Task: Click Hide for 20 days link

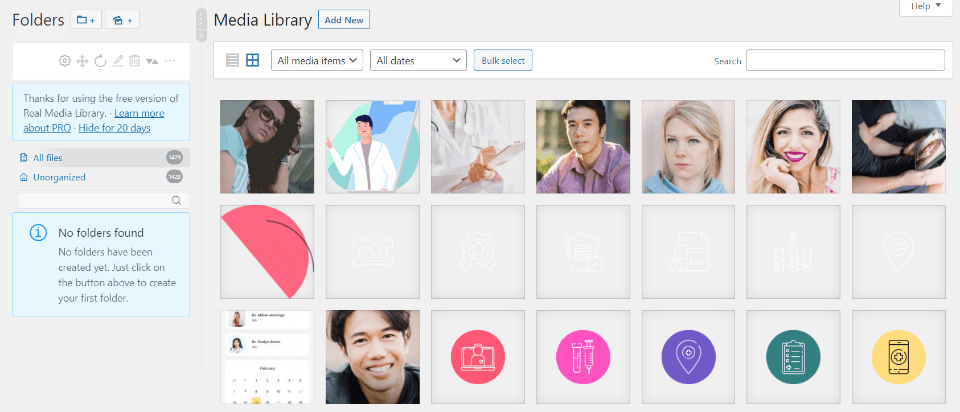Action: 114,128
